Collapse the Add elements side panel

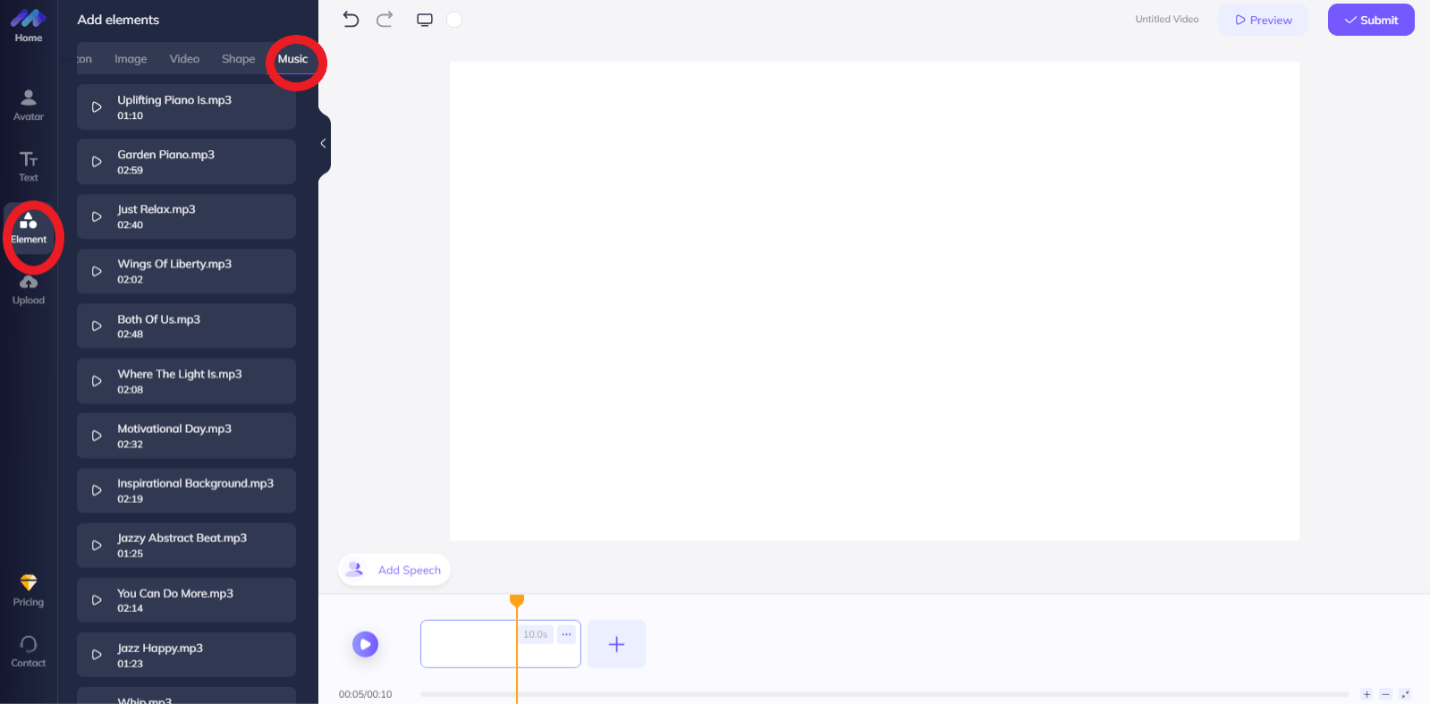(323, 143)
